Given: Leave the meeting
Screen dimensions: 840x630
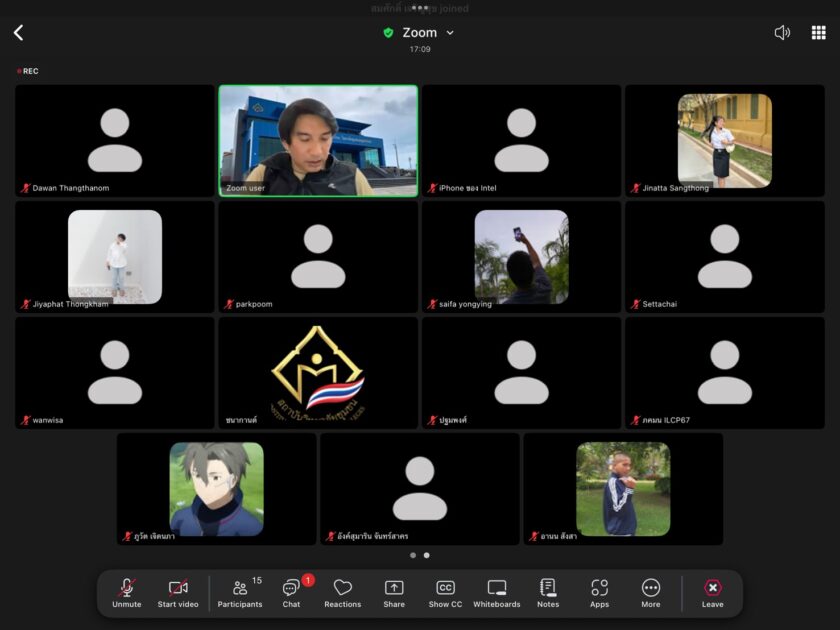Looking at the screenshot, I should pos(712,593).
